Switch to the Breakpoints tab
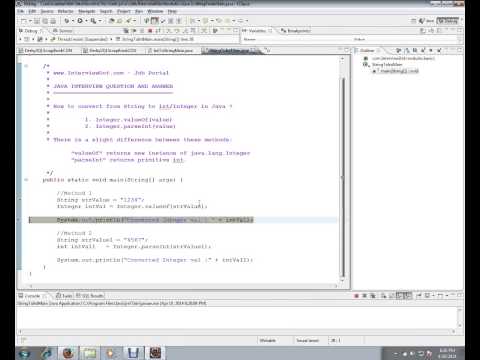The image size is (480, 360). tap(296, 31)
